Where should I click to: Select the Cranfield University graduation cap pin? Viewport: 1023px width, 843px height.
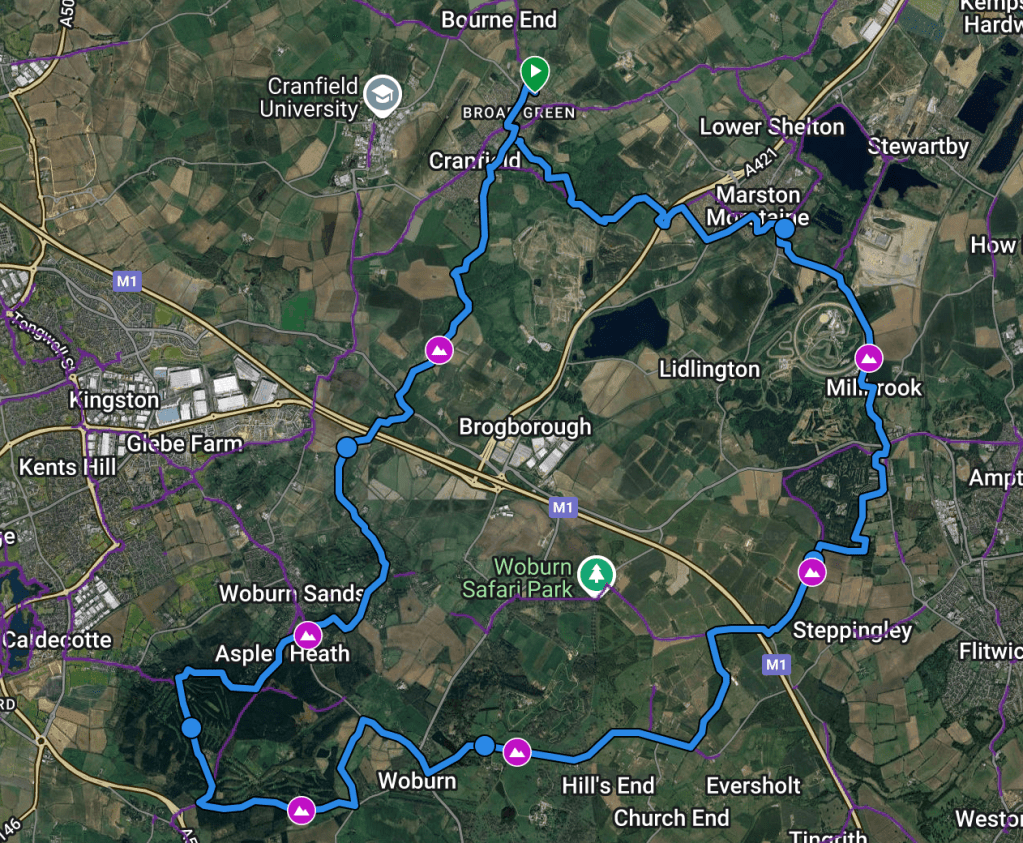pos(383,95)
